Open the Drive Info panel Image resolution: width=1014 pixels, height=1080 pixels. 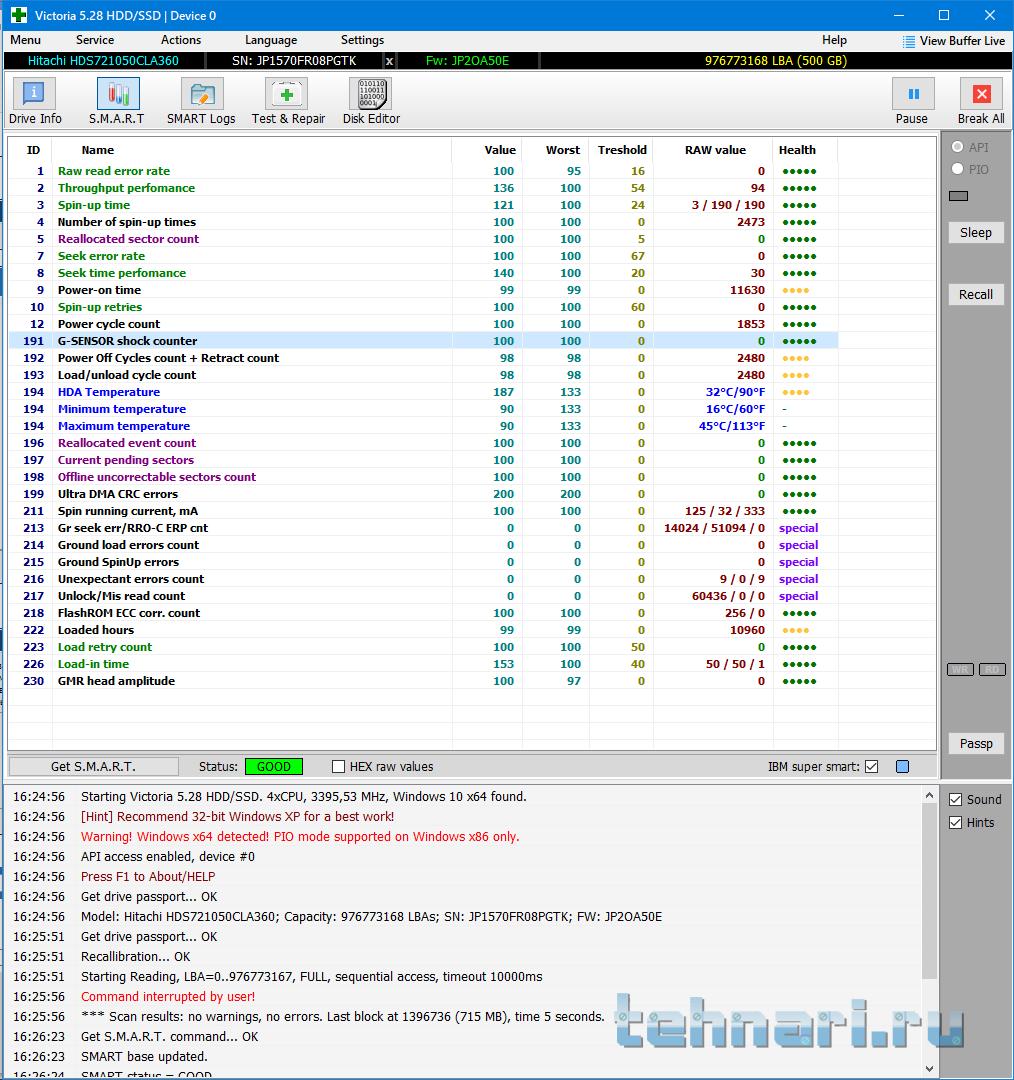35,94
